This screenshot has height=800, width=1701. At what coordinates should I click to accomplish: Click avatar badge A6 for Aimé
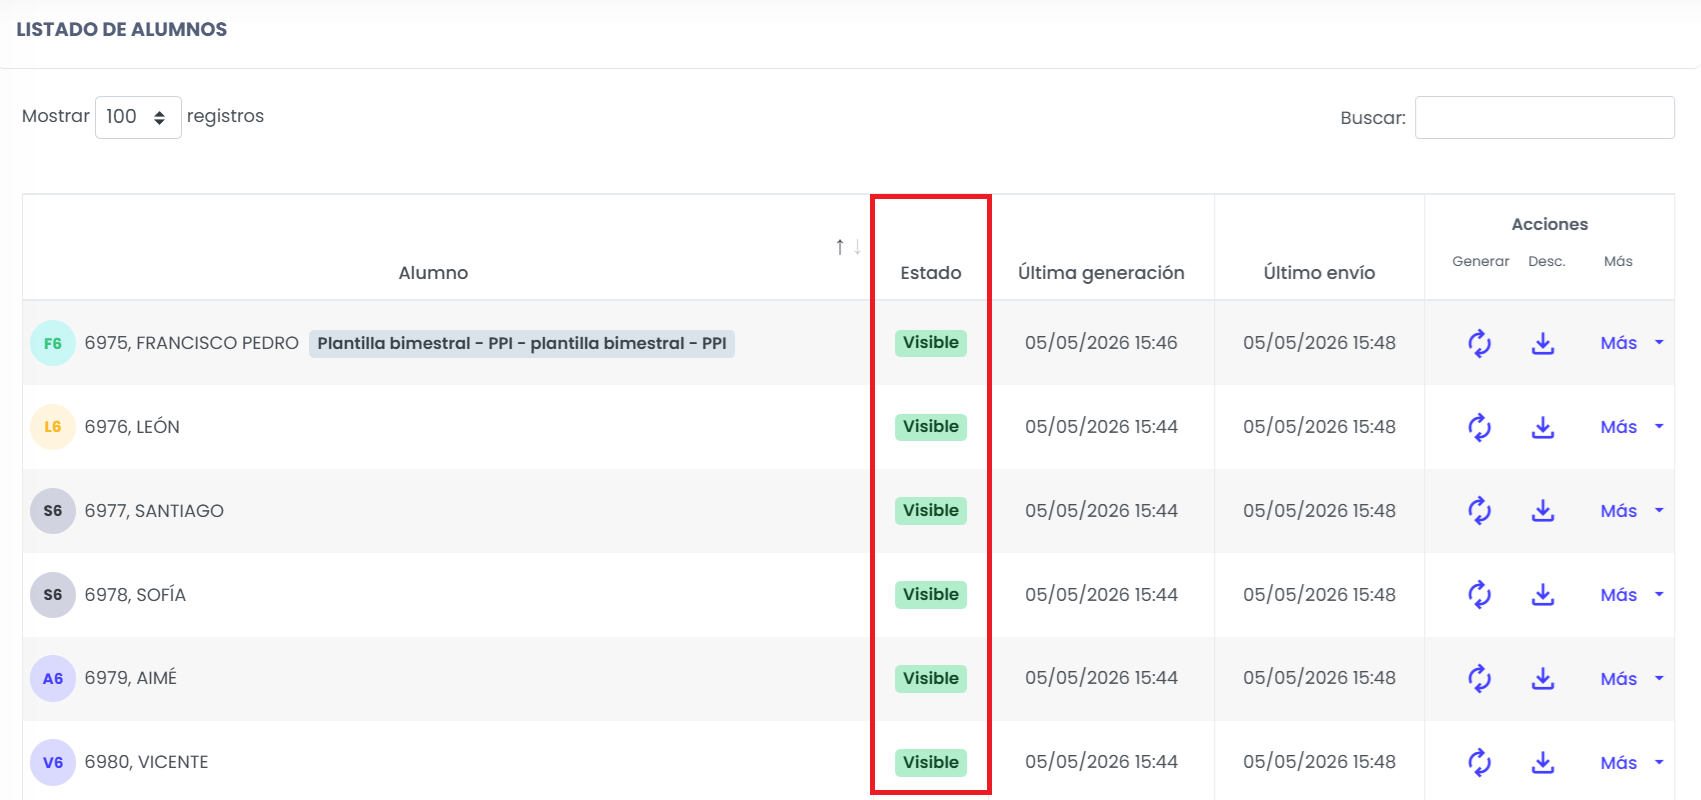[53, 679]
